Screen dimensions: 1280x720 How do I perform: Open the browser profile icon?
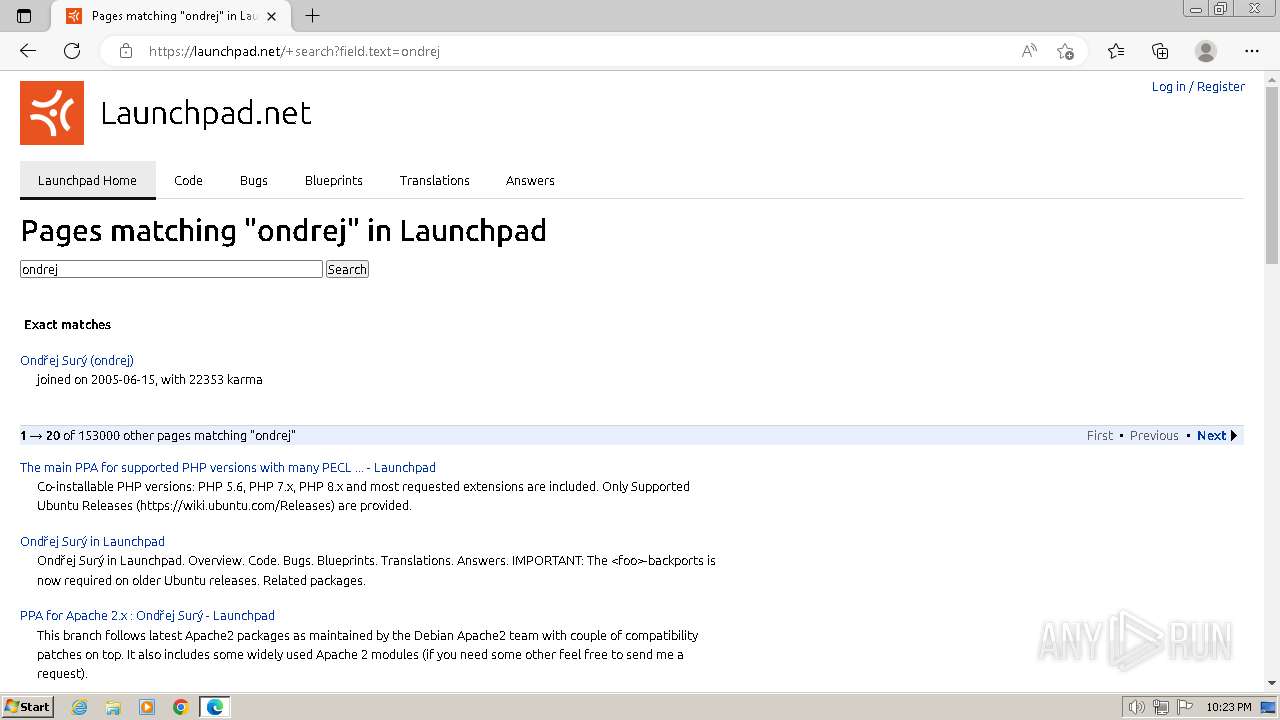(1206, 51)
